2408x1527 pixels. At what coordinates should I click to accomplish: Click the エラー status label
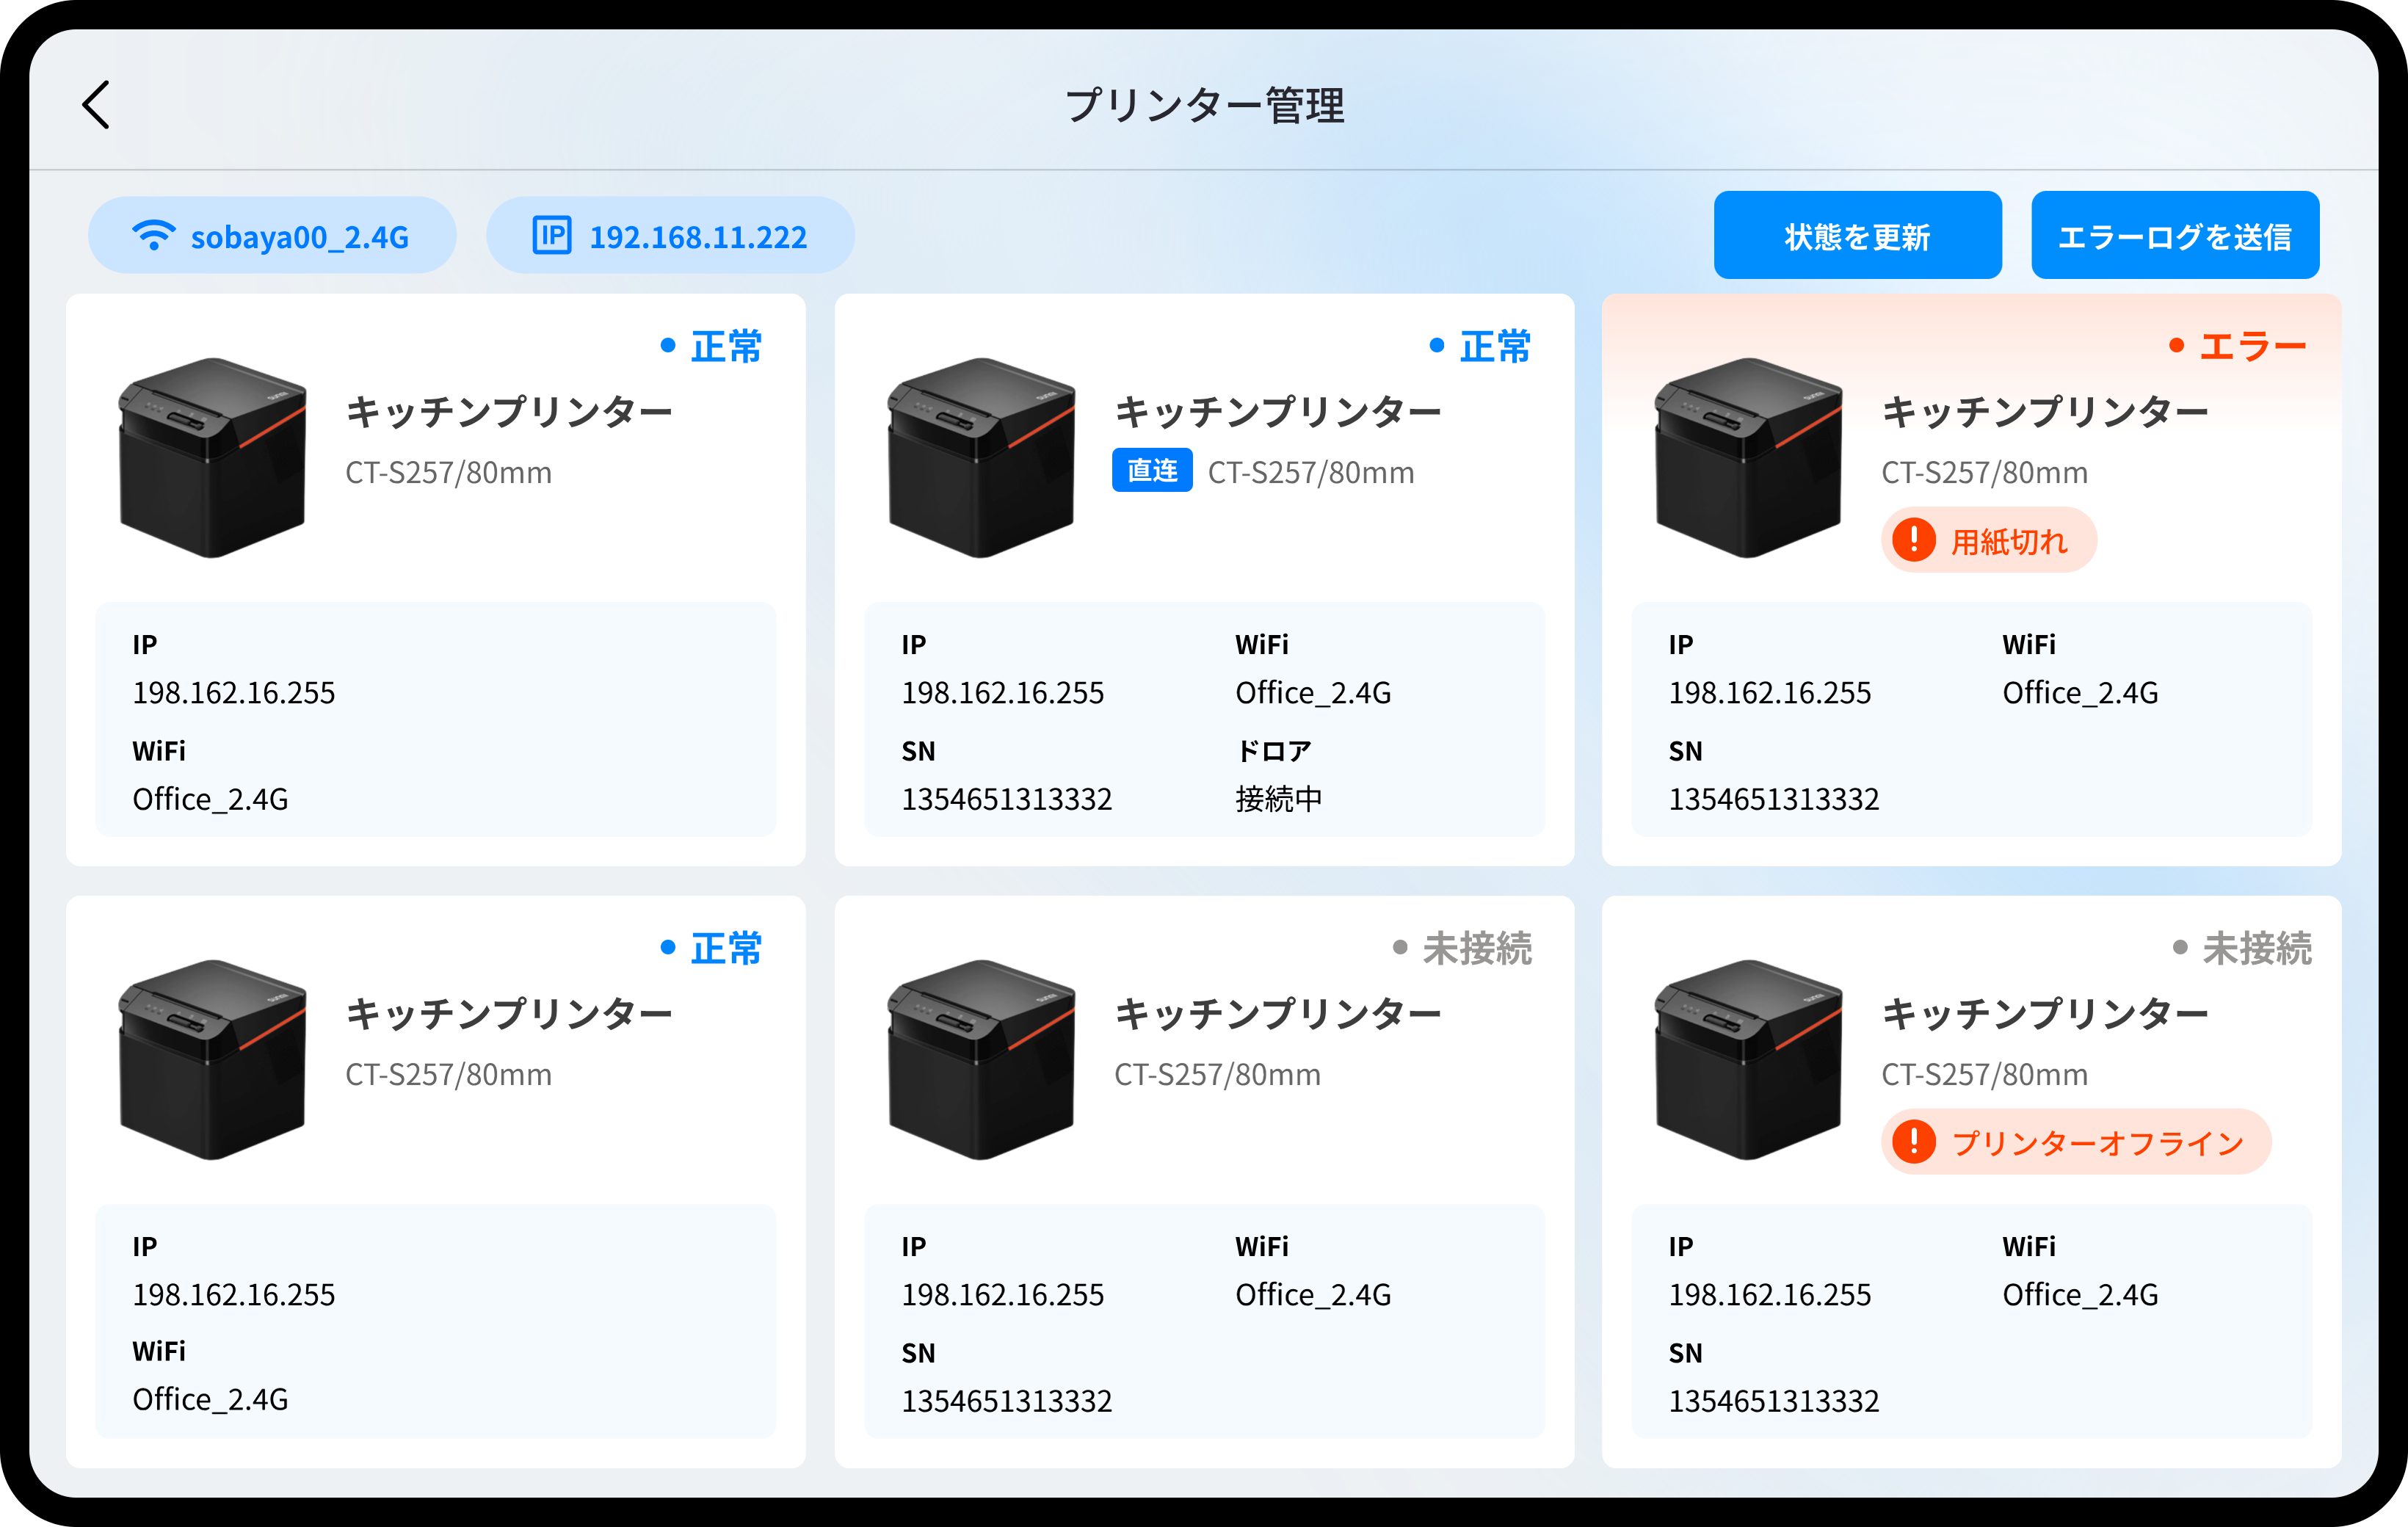[x=2253, y=346]
